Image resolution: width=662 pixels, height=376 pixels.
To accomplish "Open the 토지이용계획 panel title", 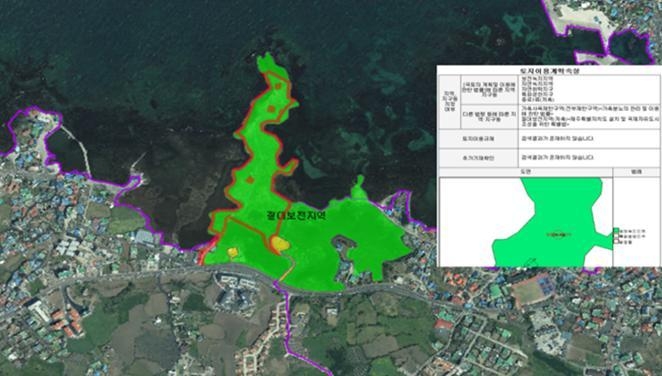I will click(x=549, y=70).
